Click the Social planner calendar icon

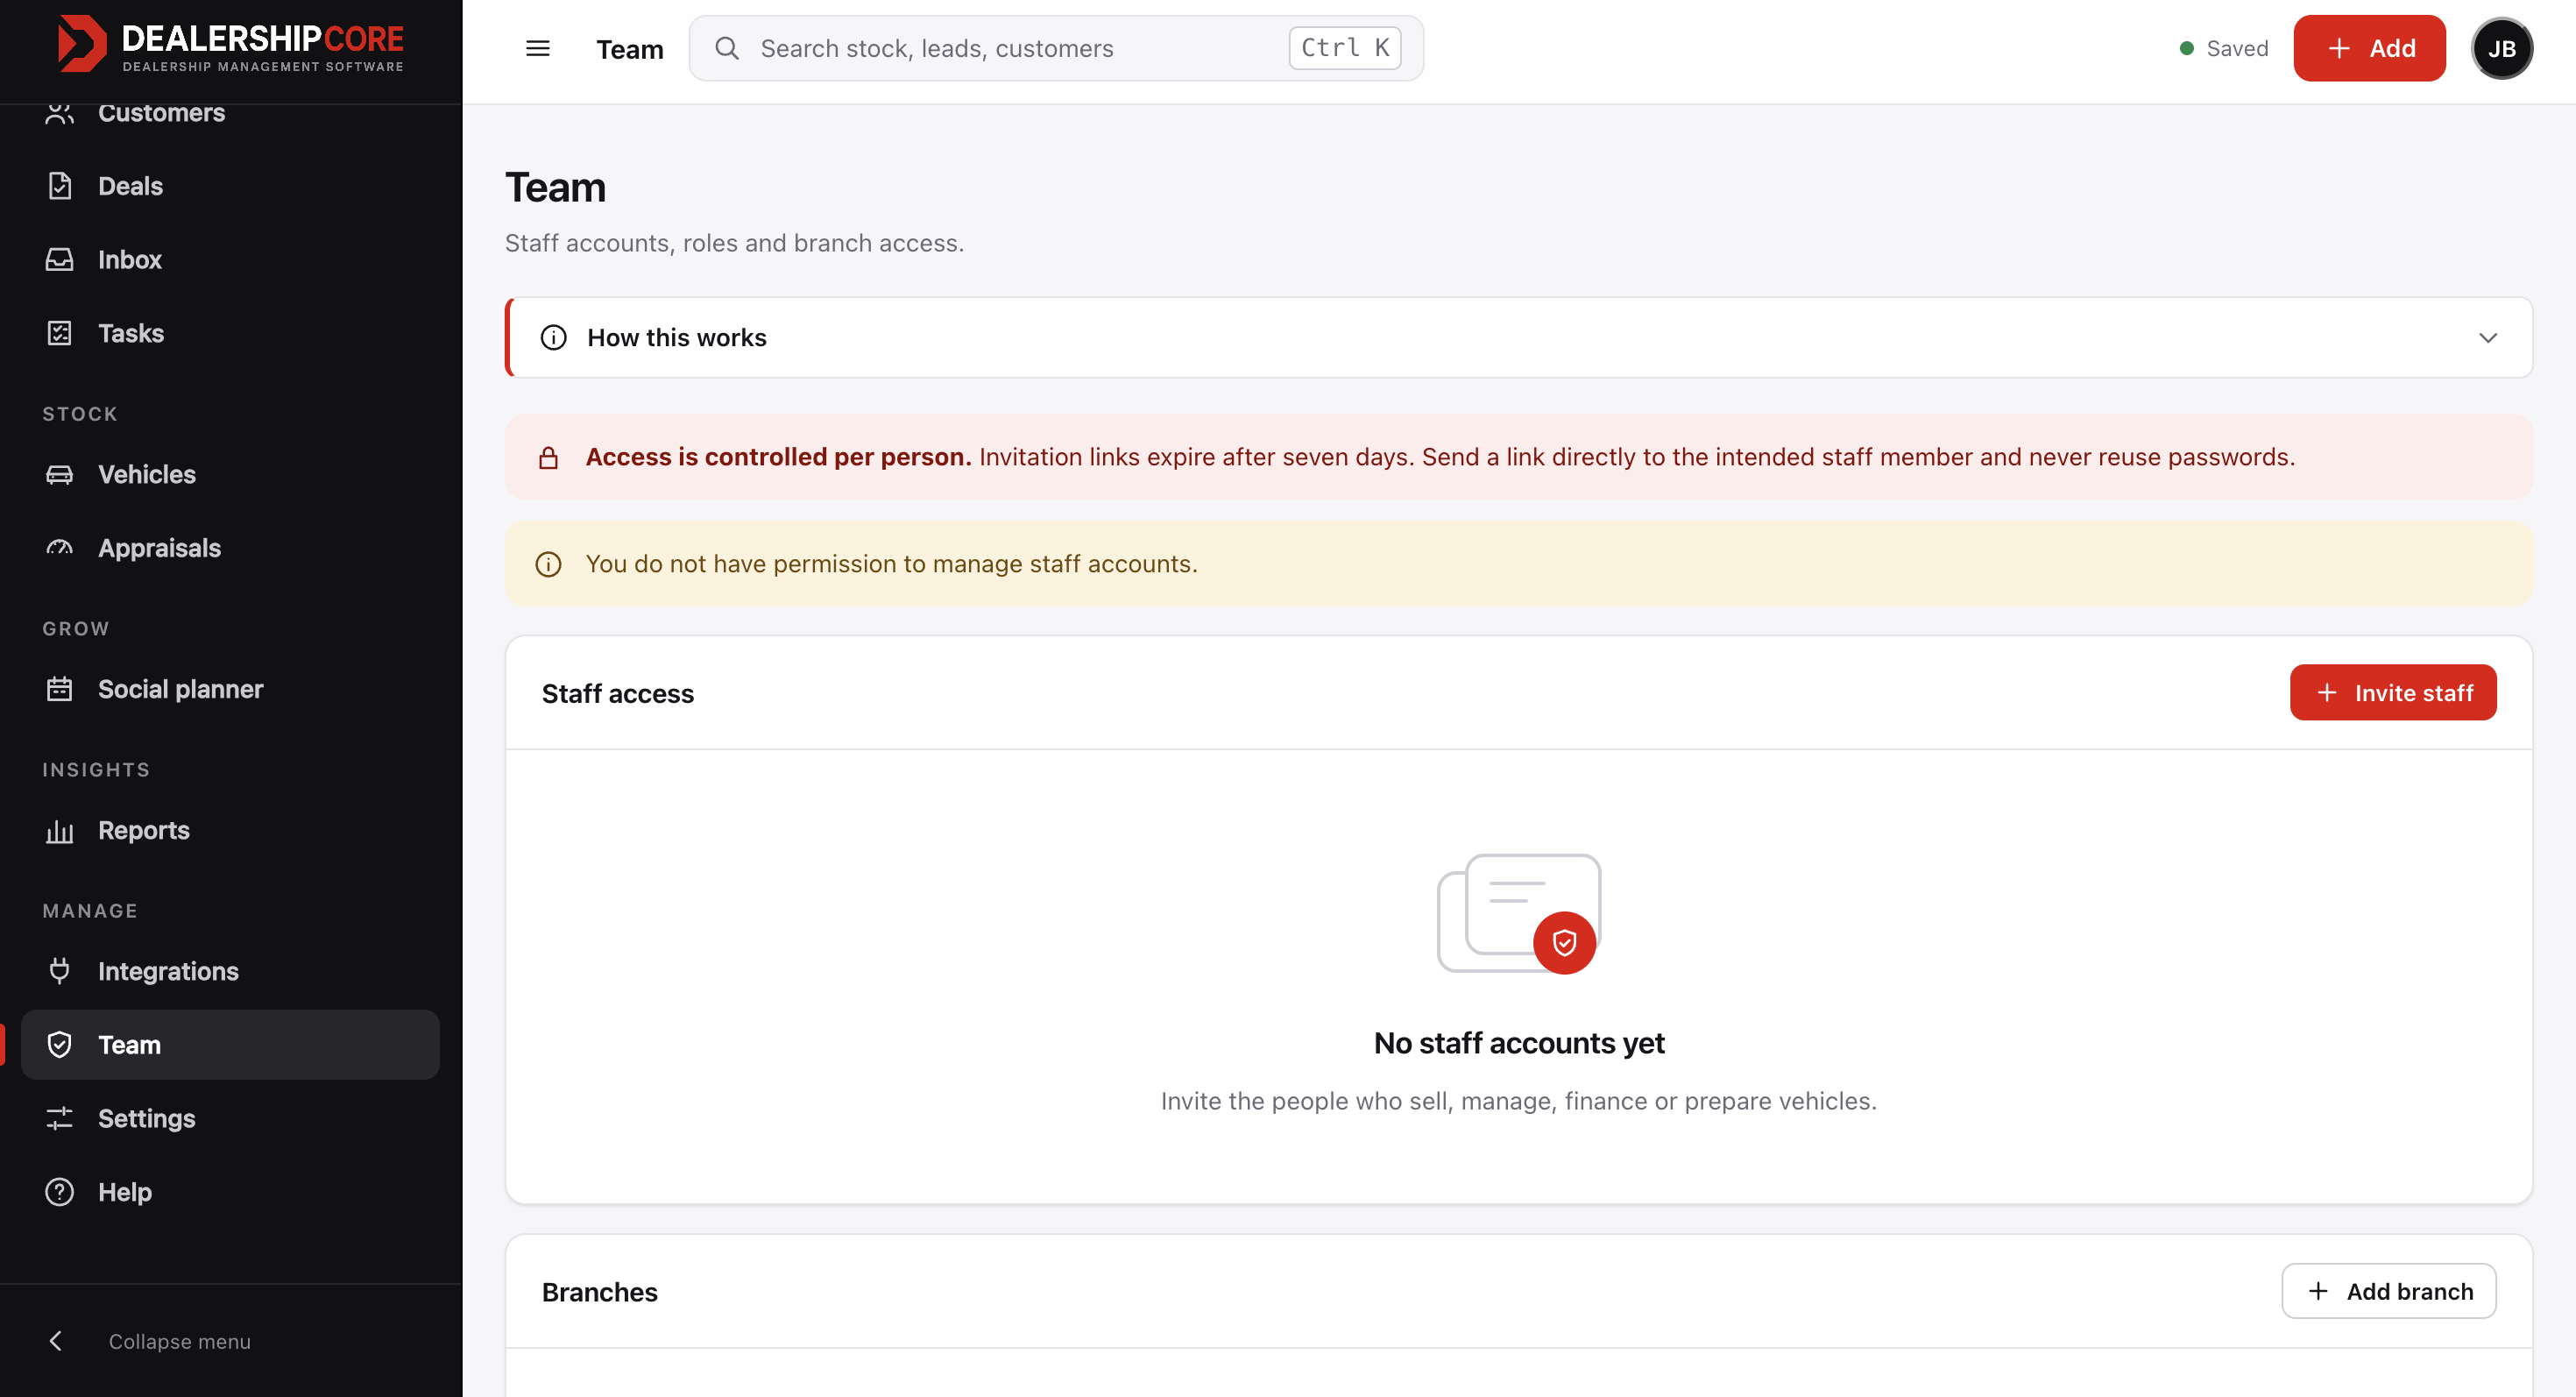(x=60, y=689)
